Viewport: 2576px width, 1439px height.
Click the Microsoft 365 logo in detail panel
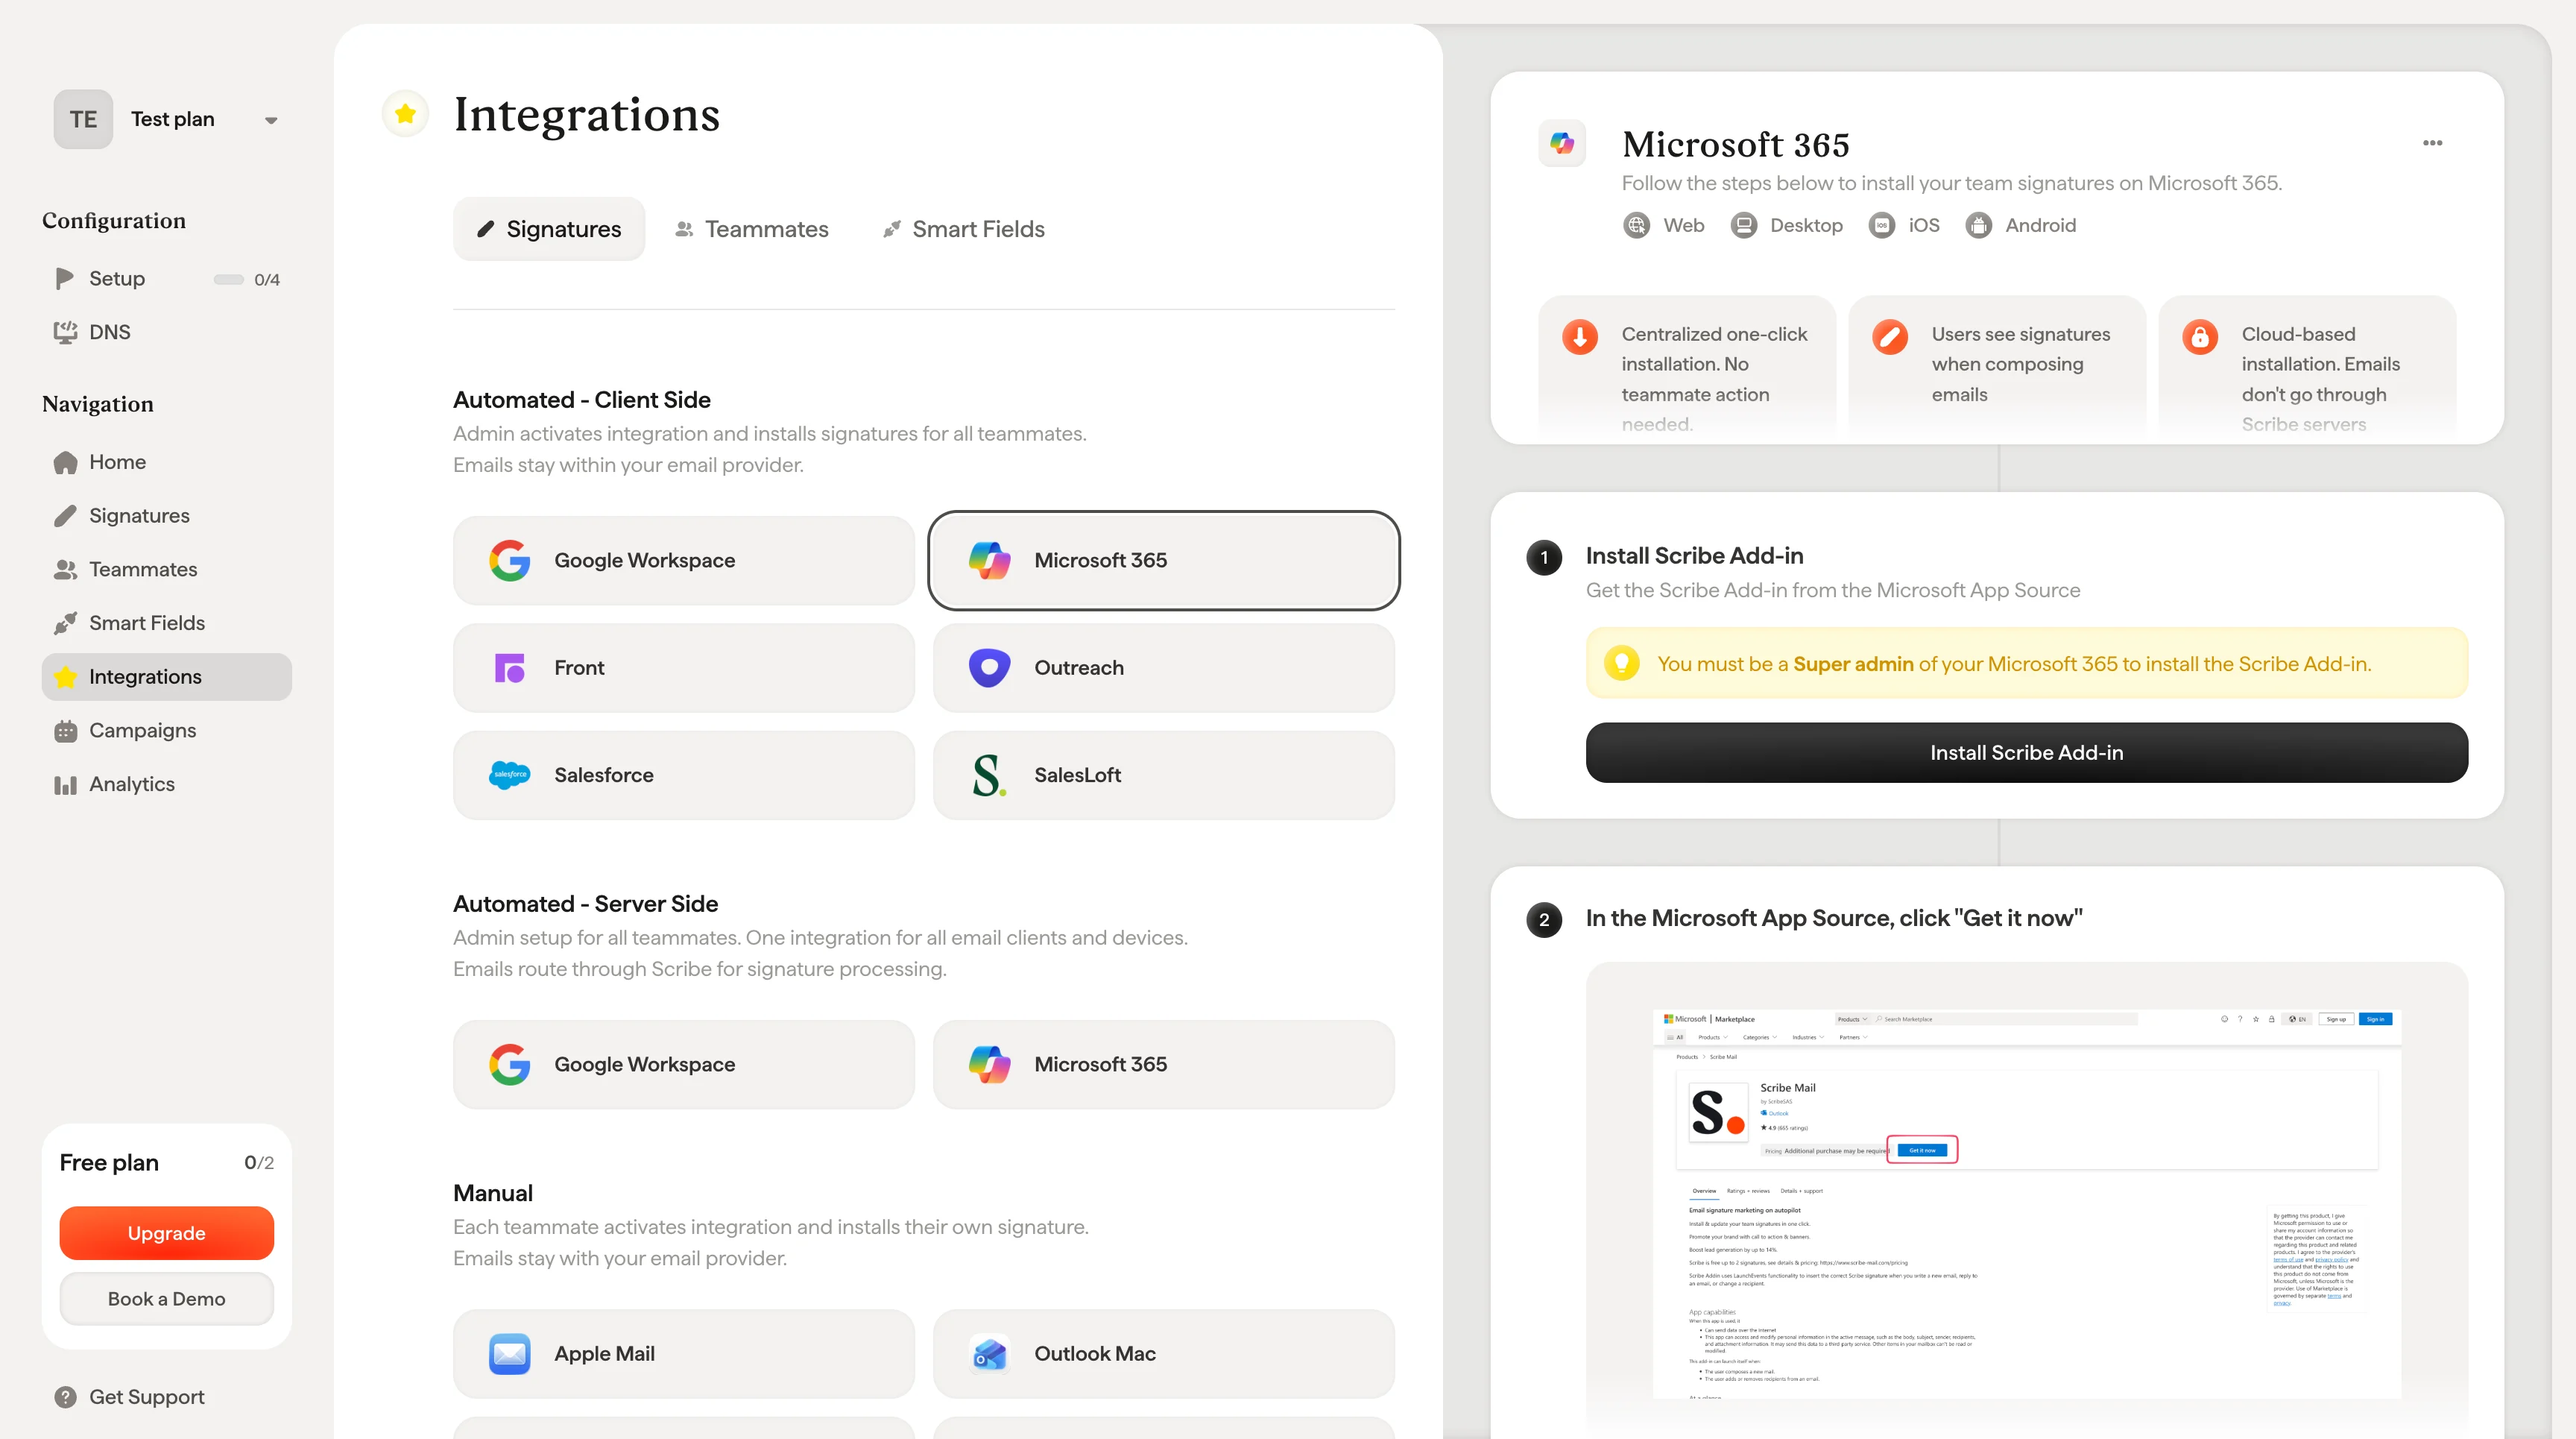coord(1562,144)
